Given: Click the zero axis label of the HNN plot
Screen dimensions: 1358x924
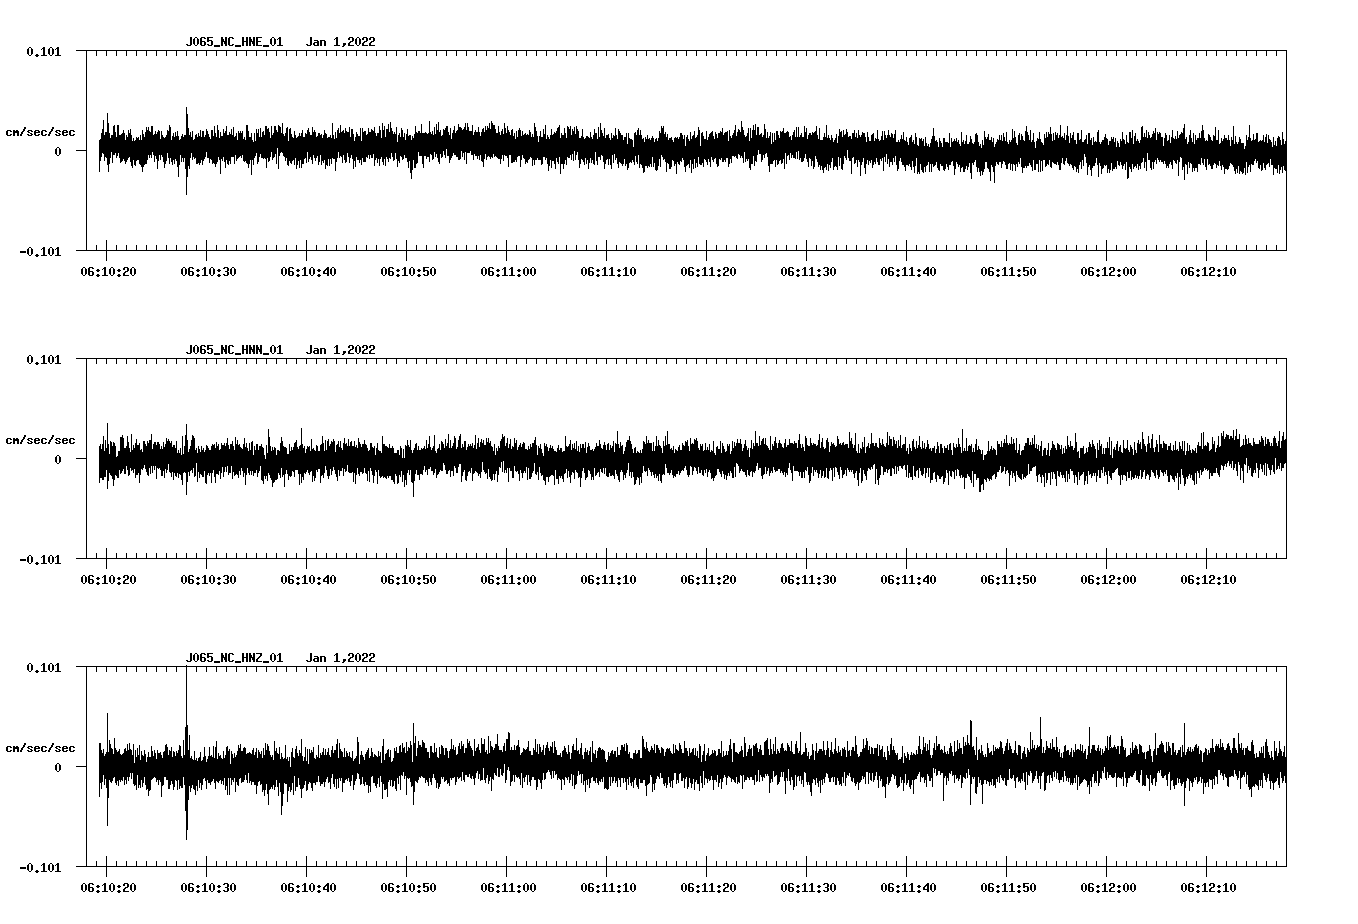Looking at the screenshot, I should pyautogui.click(x=57, y=459).
